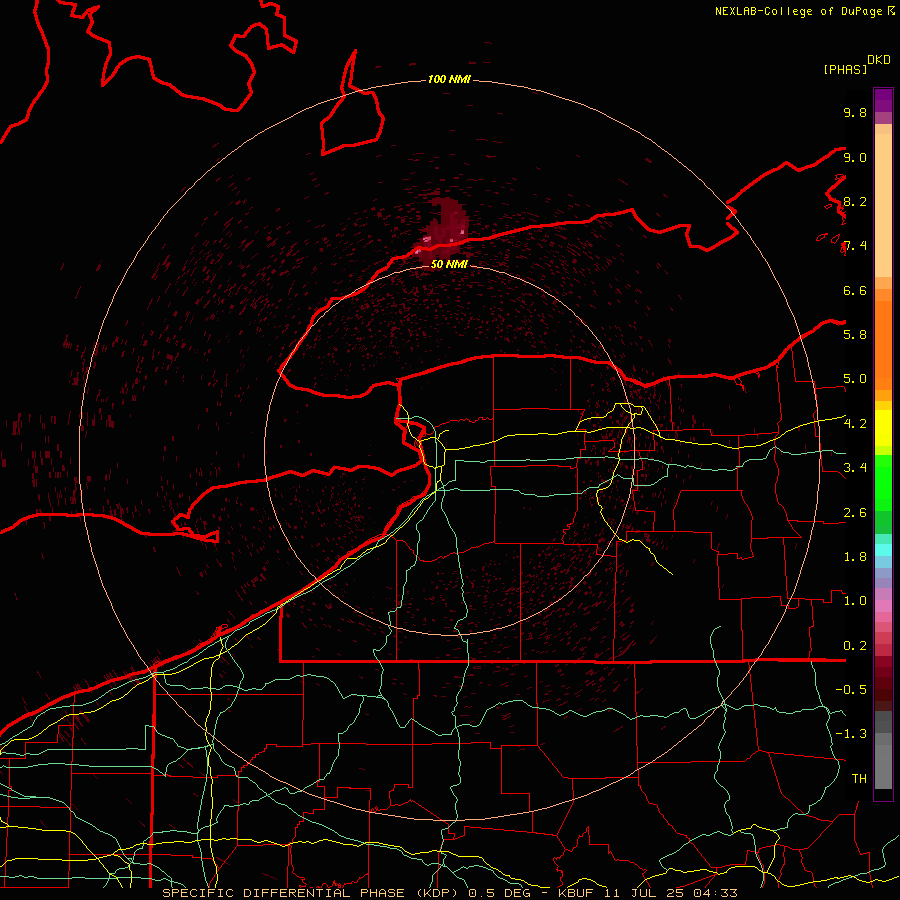The height and width of the screenshot is (900, 900).
Task: Click the 9.0 legend value
Action: tap(855, 157)
